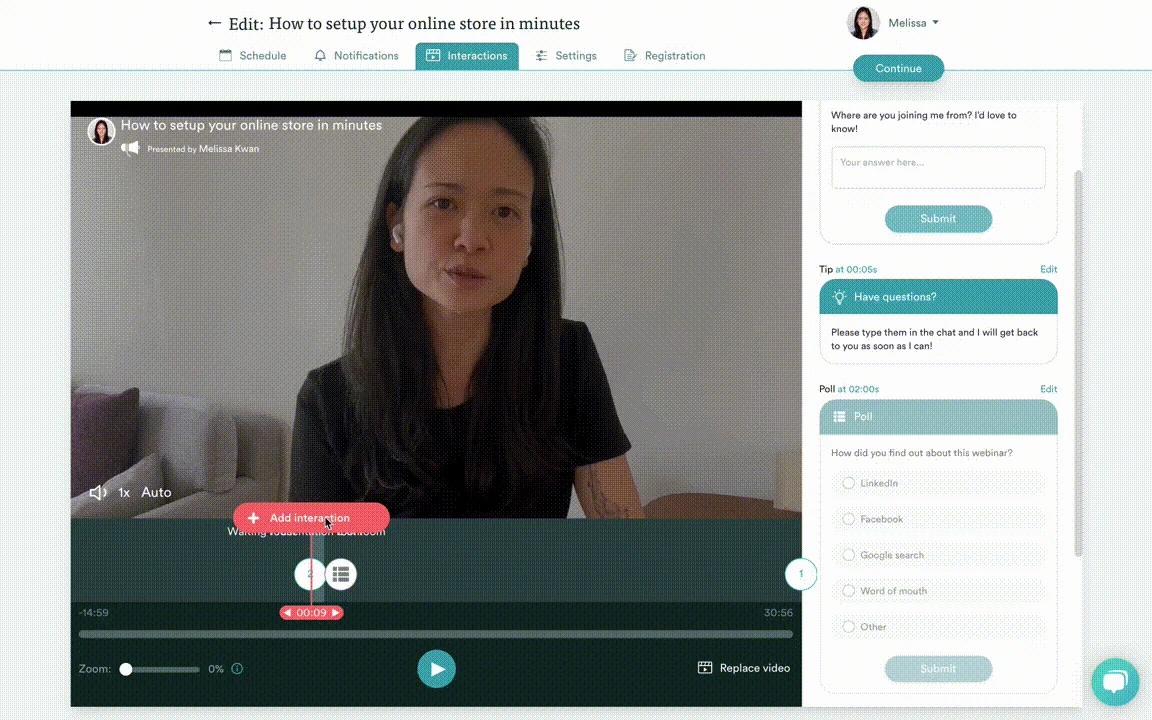Switch to the Schedule tab
The height and width of the screenshot is (720, 1152).
[x=253, y=56]
